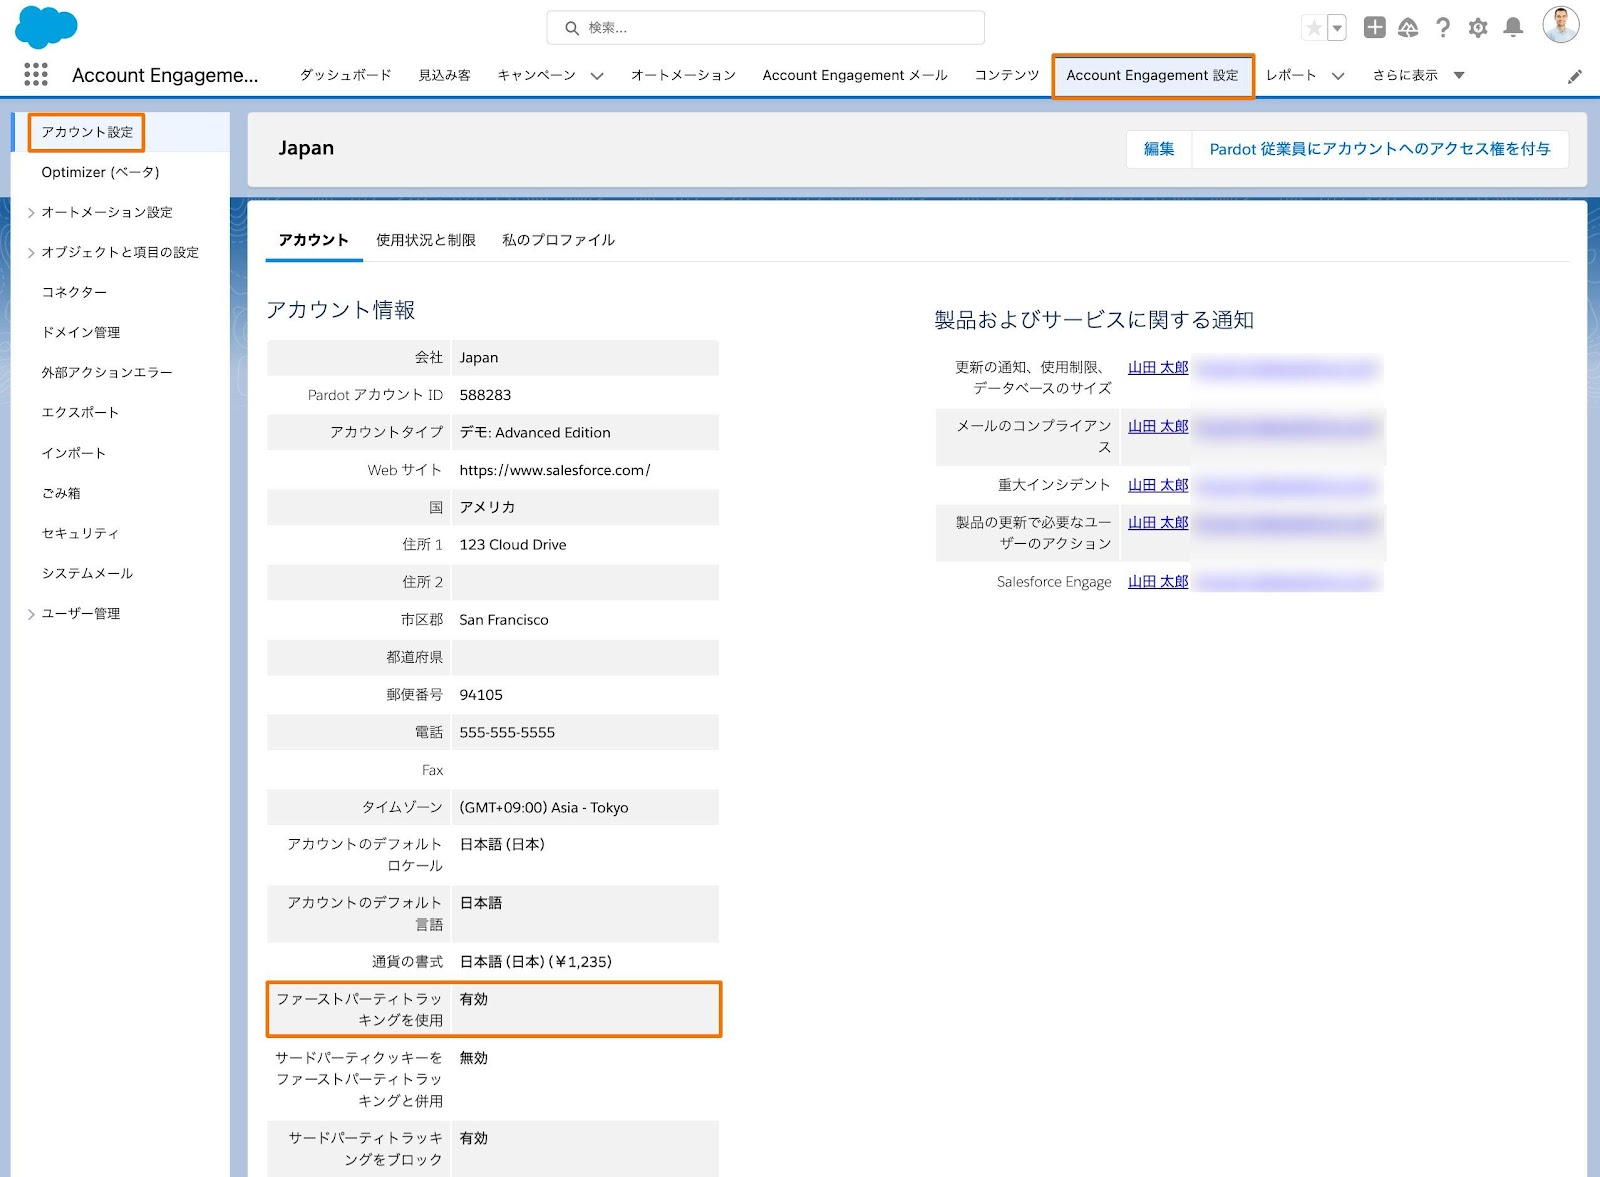
Task: Open the レポート tab
Action: (1291, 75)
